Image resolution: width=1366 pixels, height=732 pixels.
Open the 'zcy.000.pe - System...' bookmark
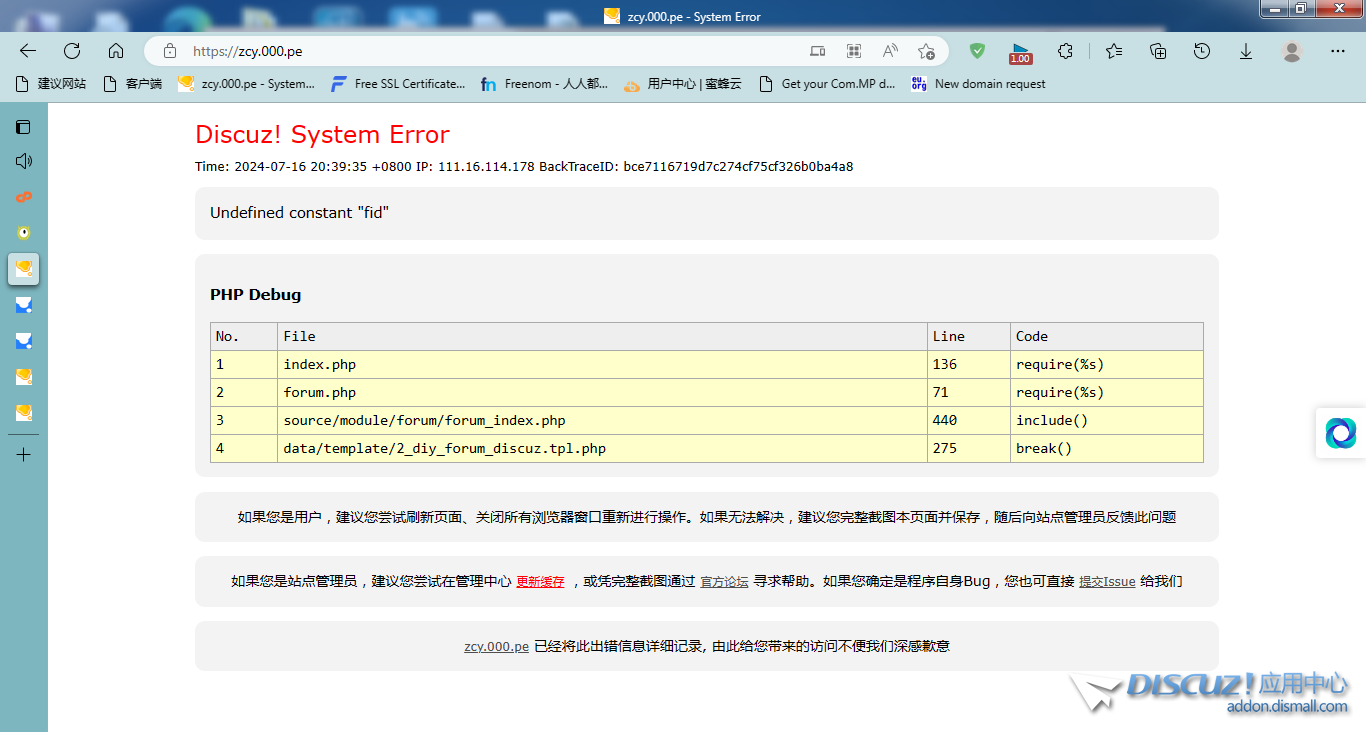[x=246, y=84]
